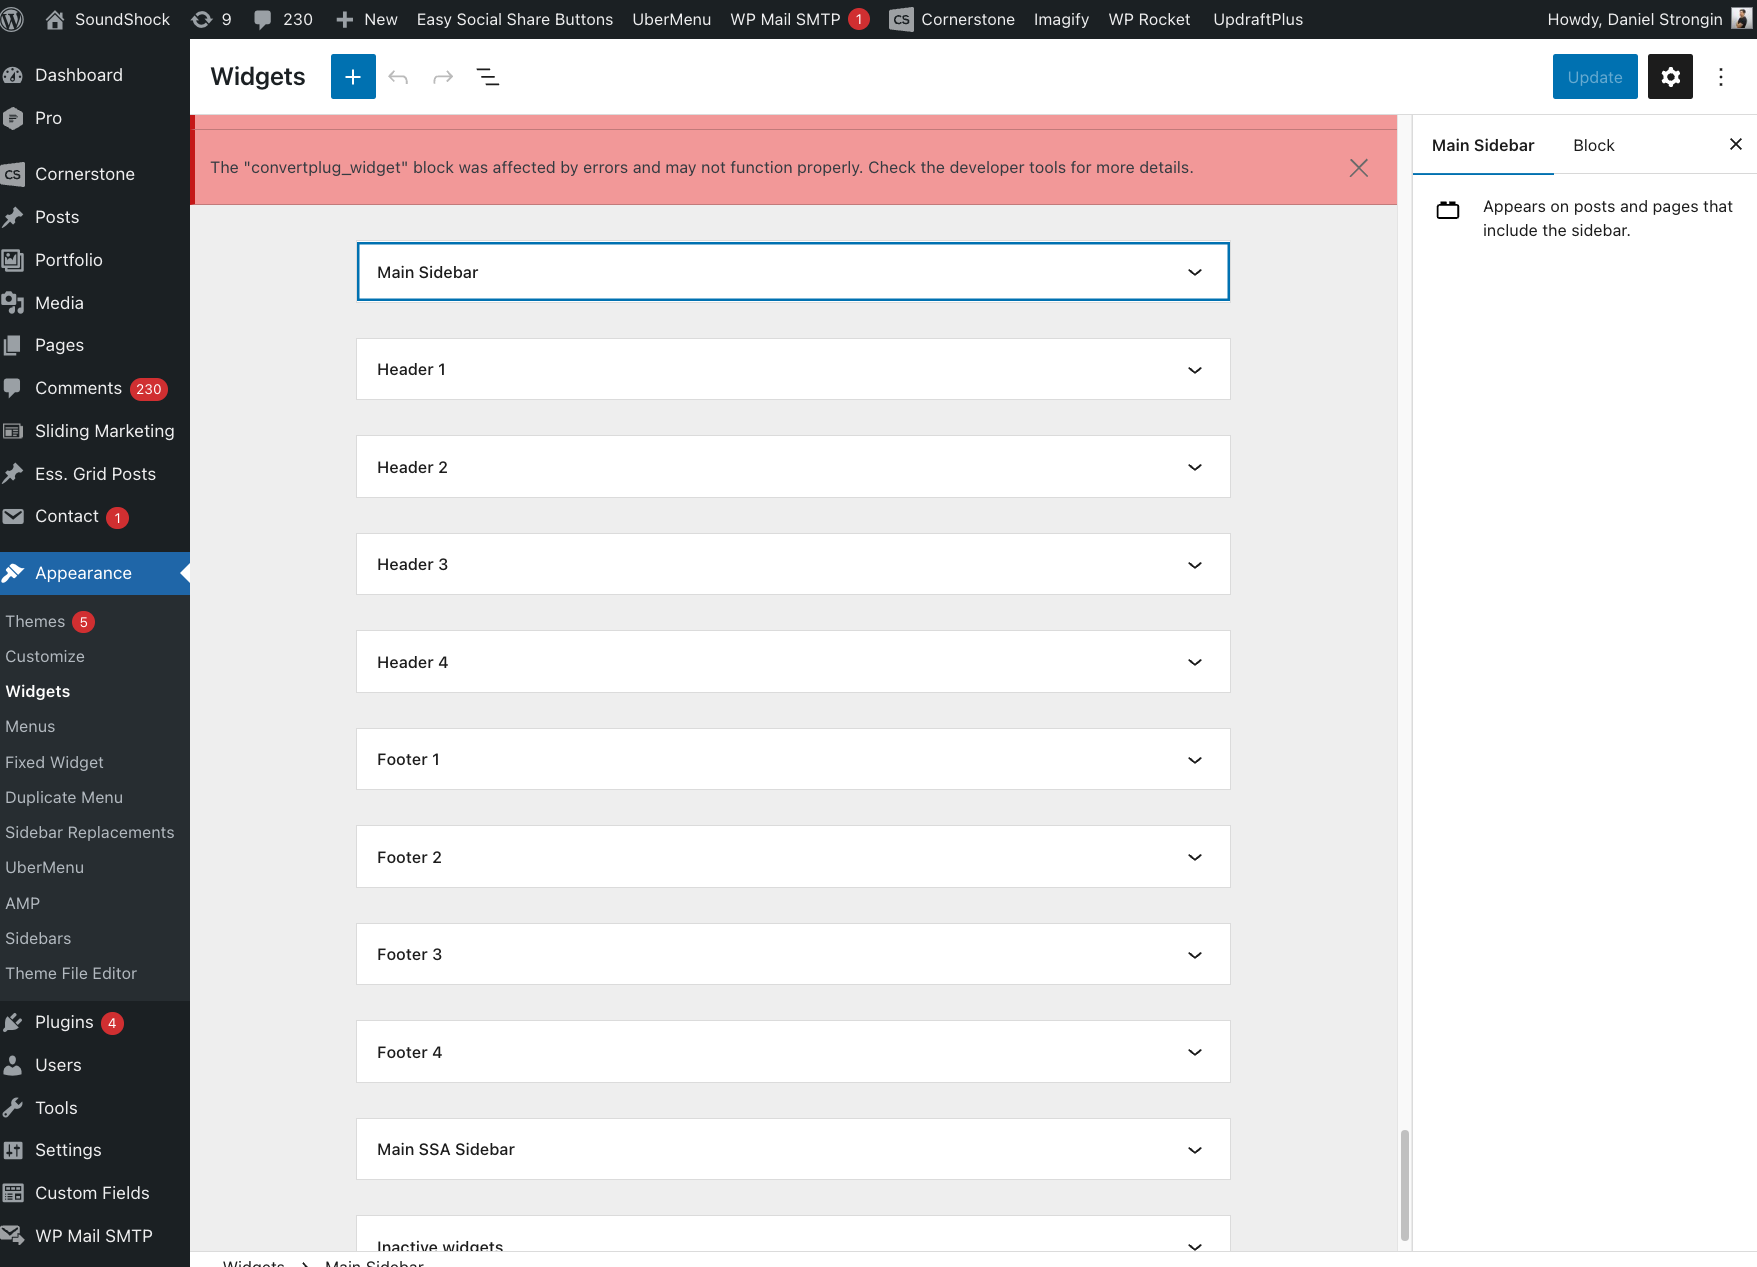Open Menus under Appearance
The height and width of the screenshot is (1267, 1757).
30,726
